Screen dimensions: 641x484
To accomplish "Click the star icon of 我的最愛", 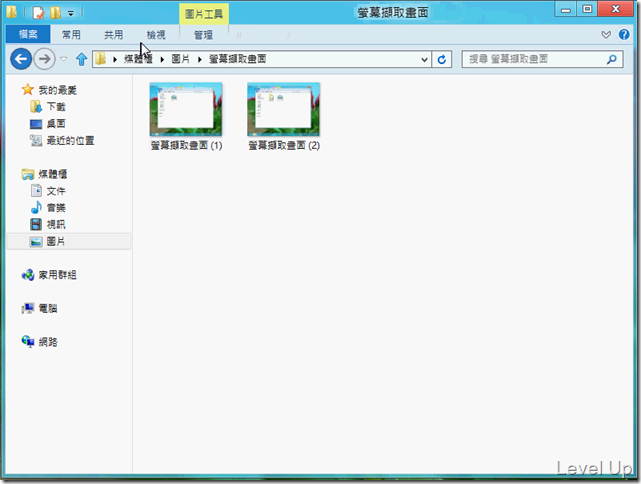I will [27, 90].
